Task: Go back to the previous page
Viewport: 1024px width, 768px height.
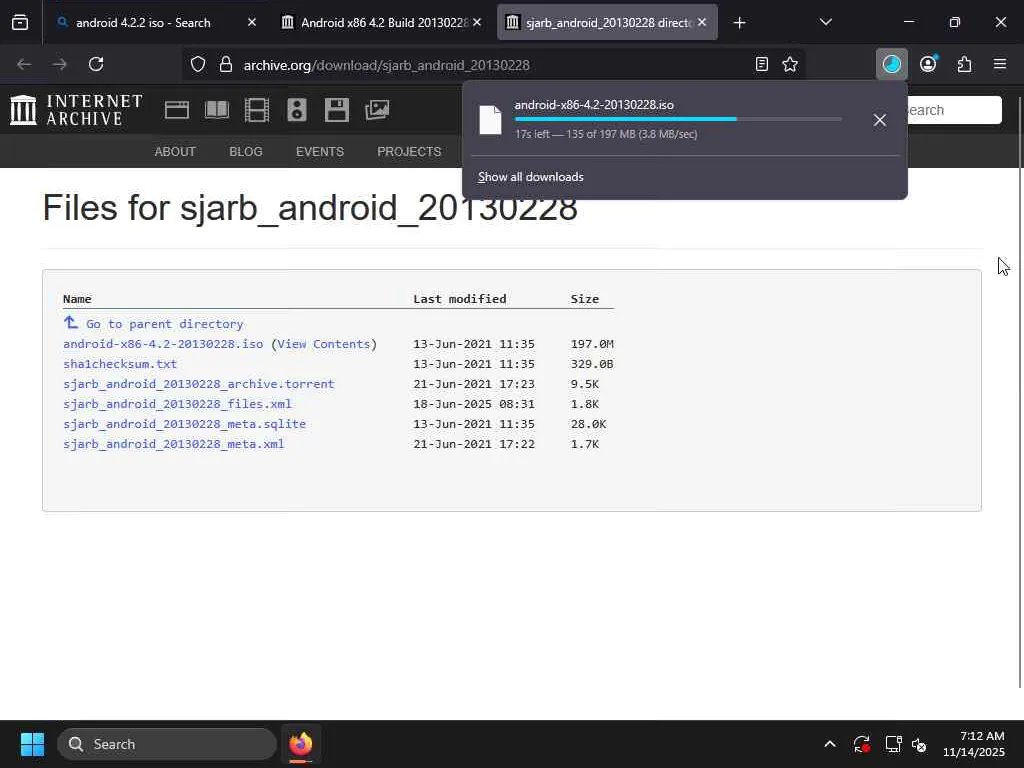Action: pyautogui.click(x=24, y=64)
